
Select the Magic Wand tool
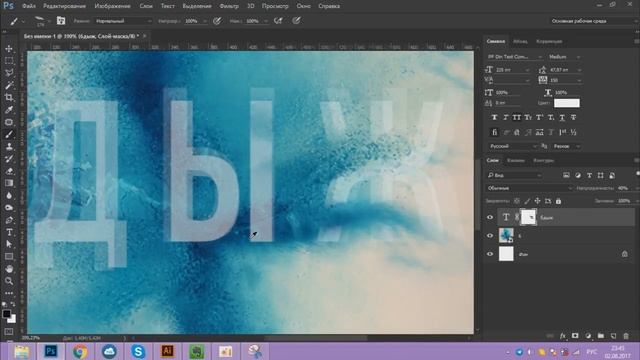coord(9,85)
